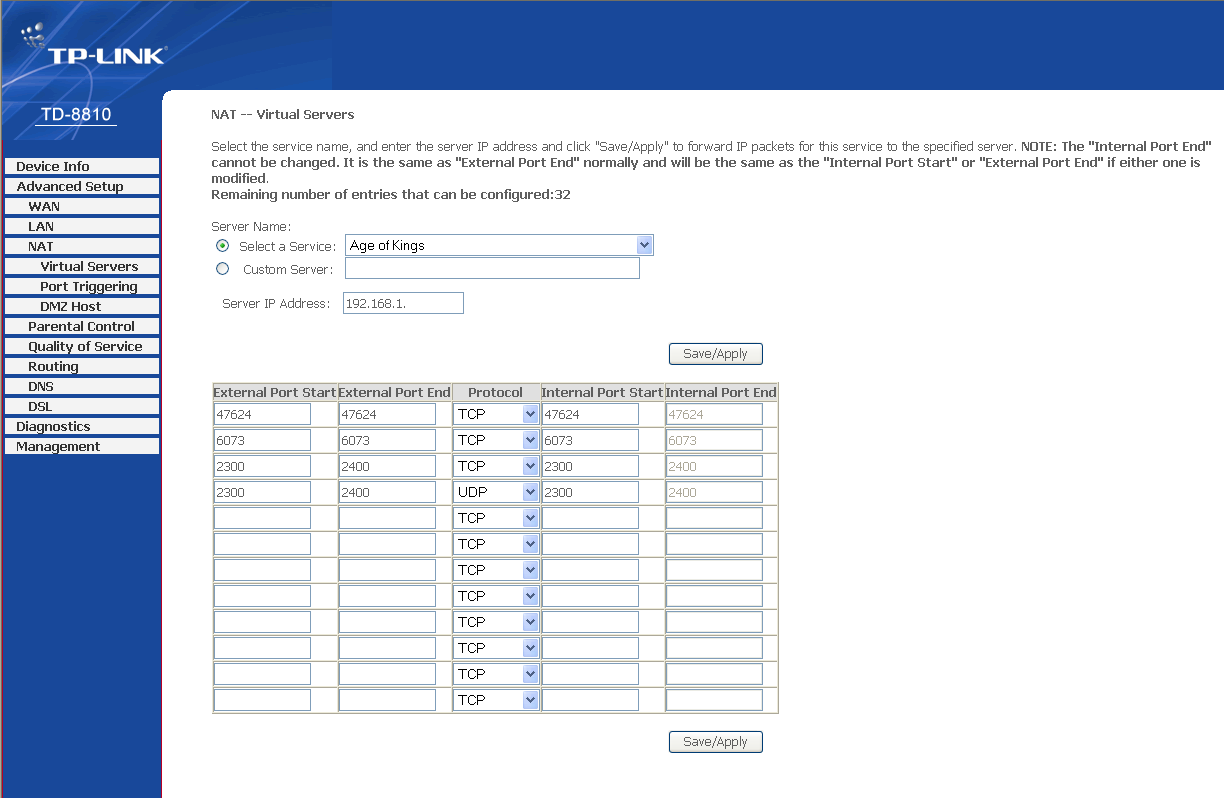Image resolution: width=1224 pixels, height=798 pixels.
Task: Click External Port End 2400 in UDP row
Action: point(387,492)
